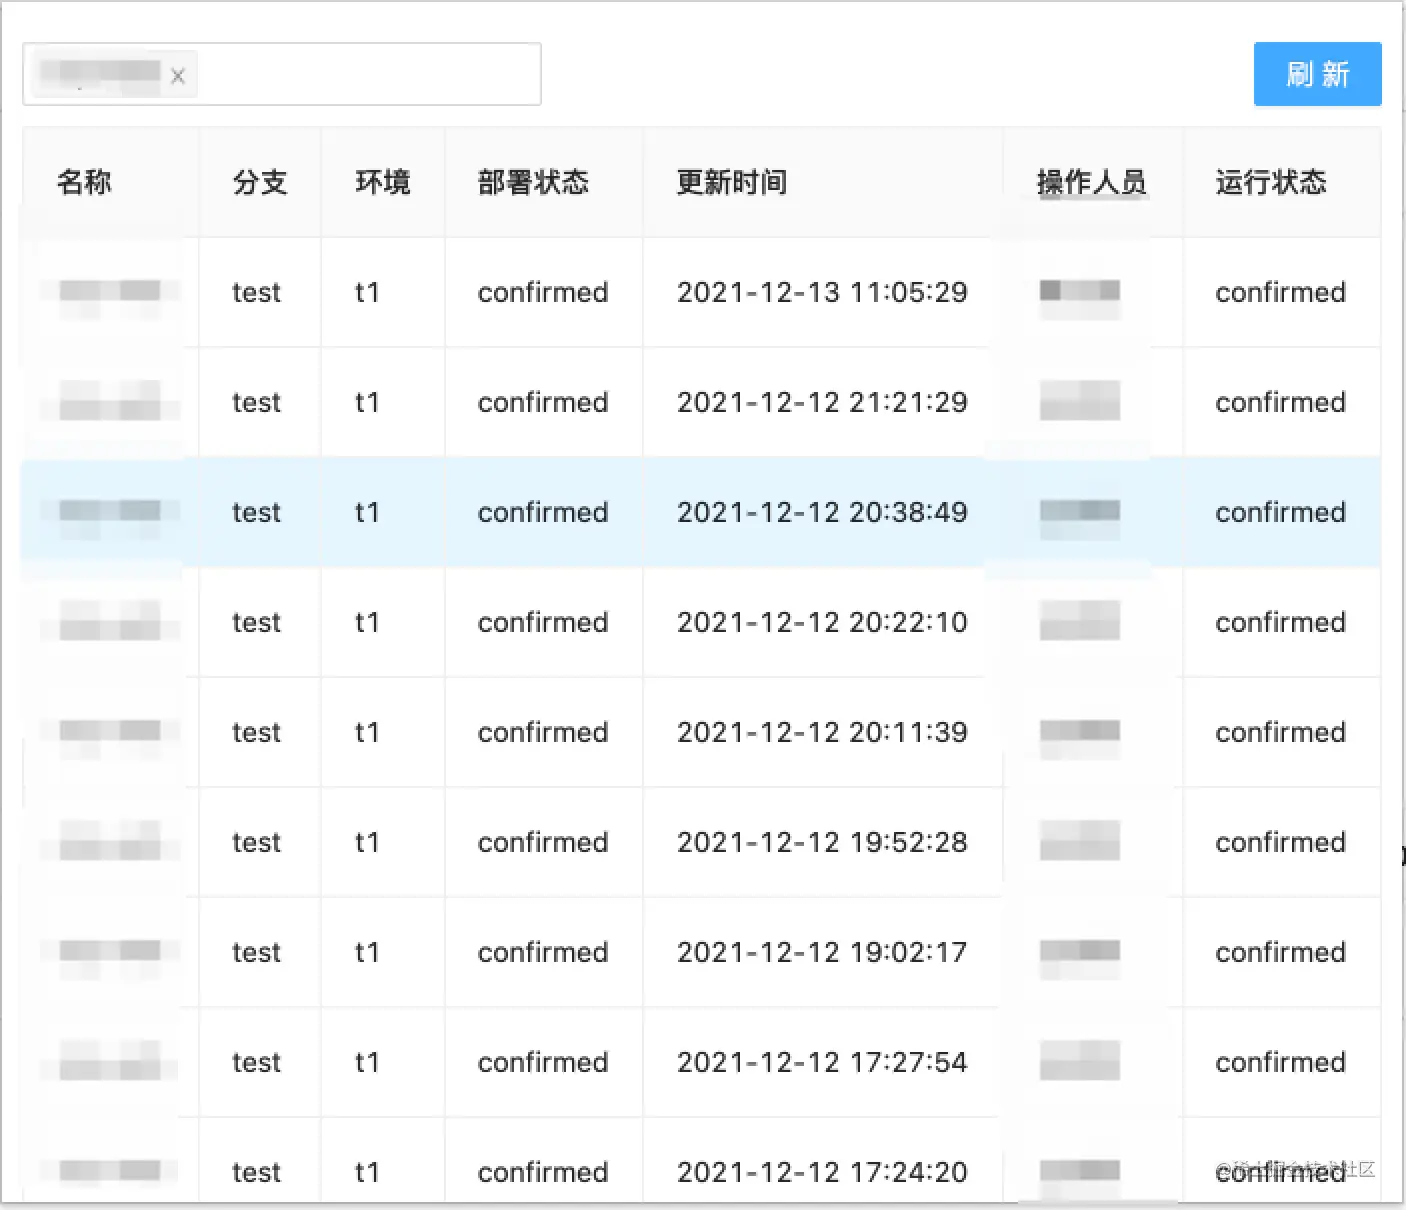Select branch test in the 19:02:17 row
Image resolution: width=1406 pixels, height=1210 pixels.
tap(256, 952)
